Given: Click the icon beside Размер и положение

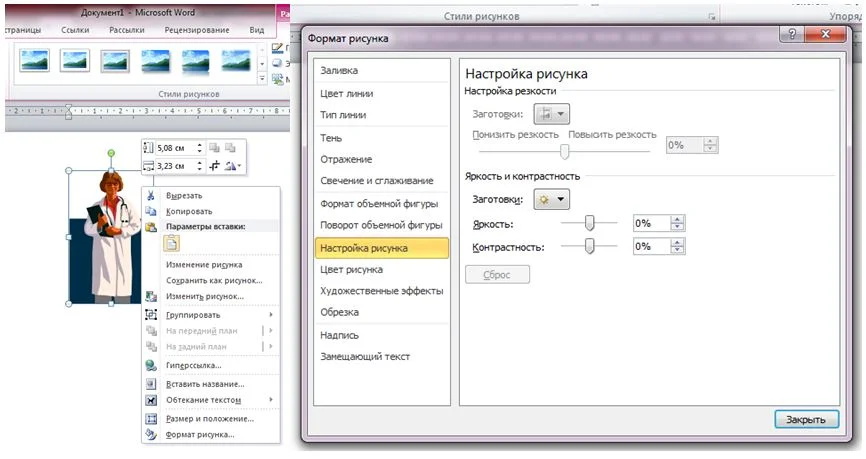Looking at the screenshot, I should click(x=152, y=418).
